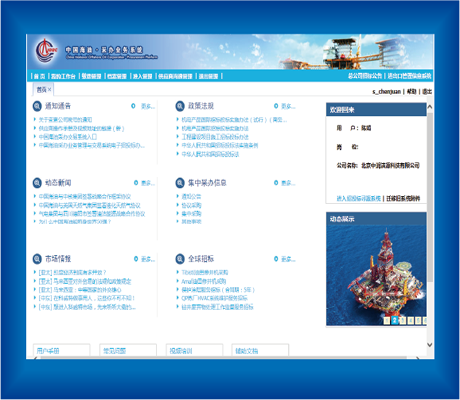
Task: Open 更多 for the 全球招标 section
Action: [x=288, y=259]
